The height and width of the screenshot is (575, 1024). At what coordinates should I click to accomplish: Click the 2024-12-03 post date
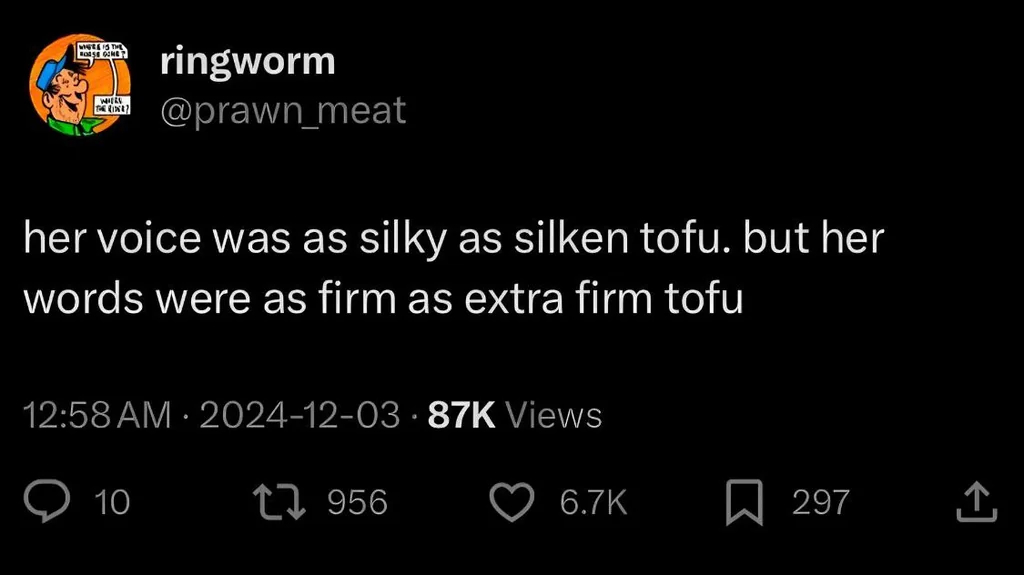(300, 414)
